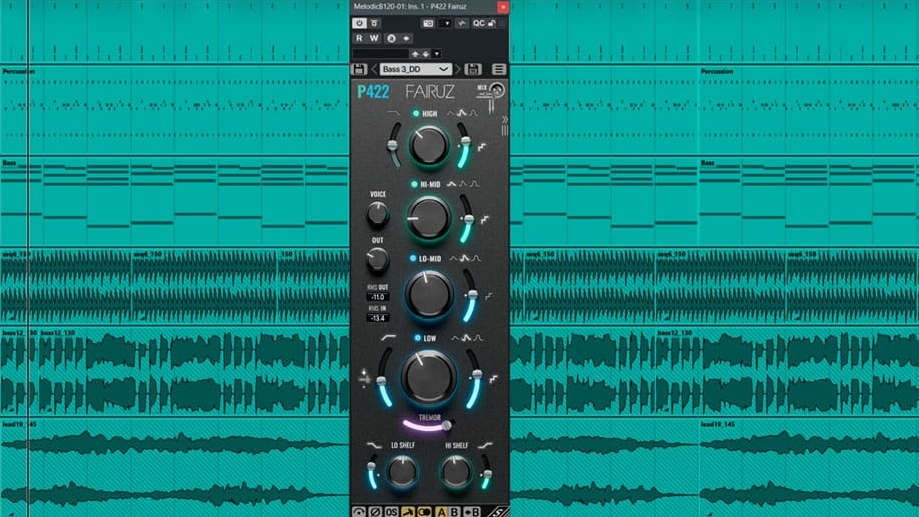Click the HI SHELF knob

(455, 471)
